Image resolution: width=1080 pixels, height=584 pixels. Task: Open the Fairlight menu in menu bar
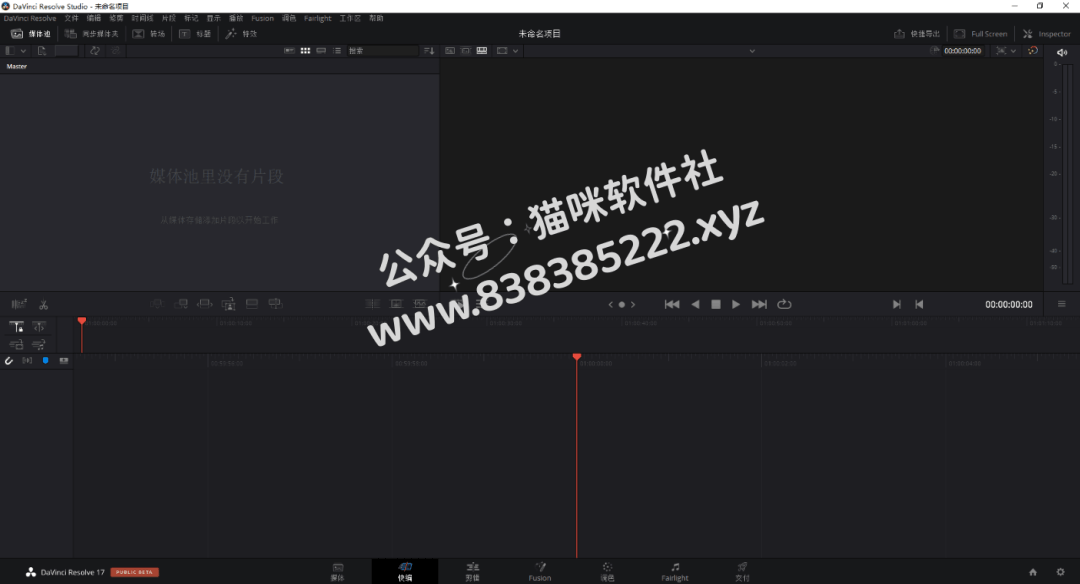[318, 19]
